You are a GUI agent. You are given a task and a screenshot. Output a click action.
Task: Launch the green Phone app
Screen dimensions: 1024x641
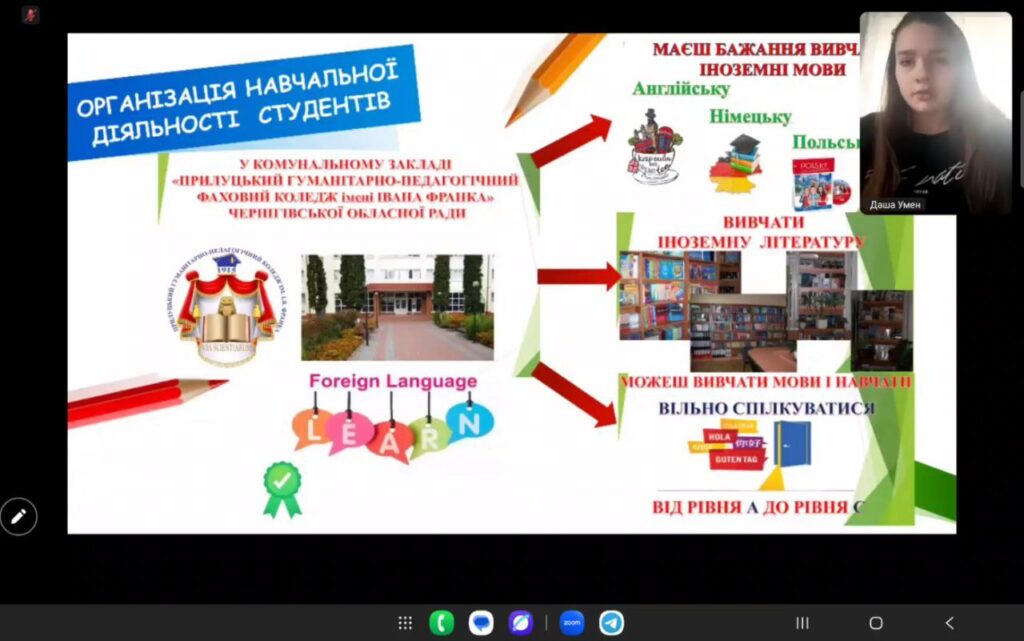click(x=441, y=623)
